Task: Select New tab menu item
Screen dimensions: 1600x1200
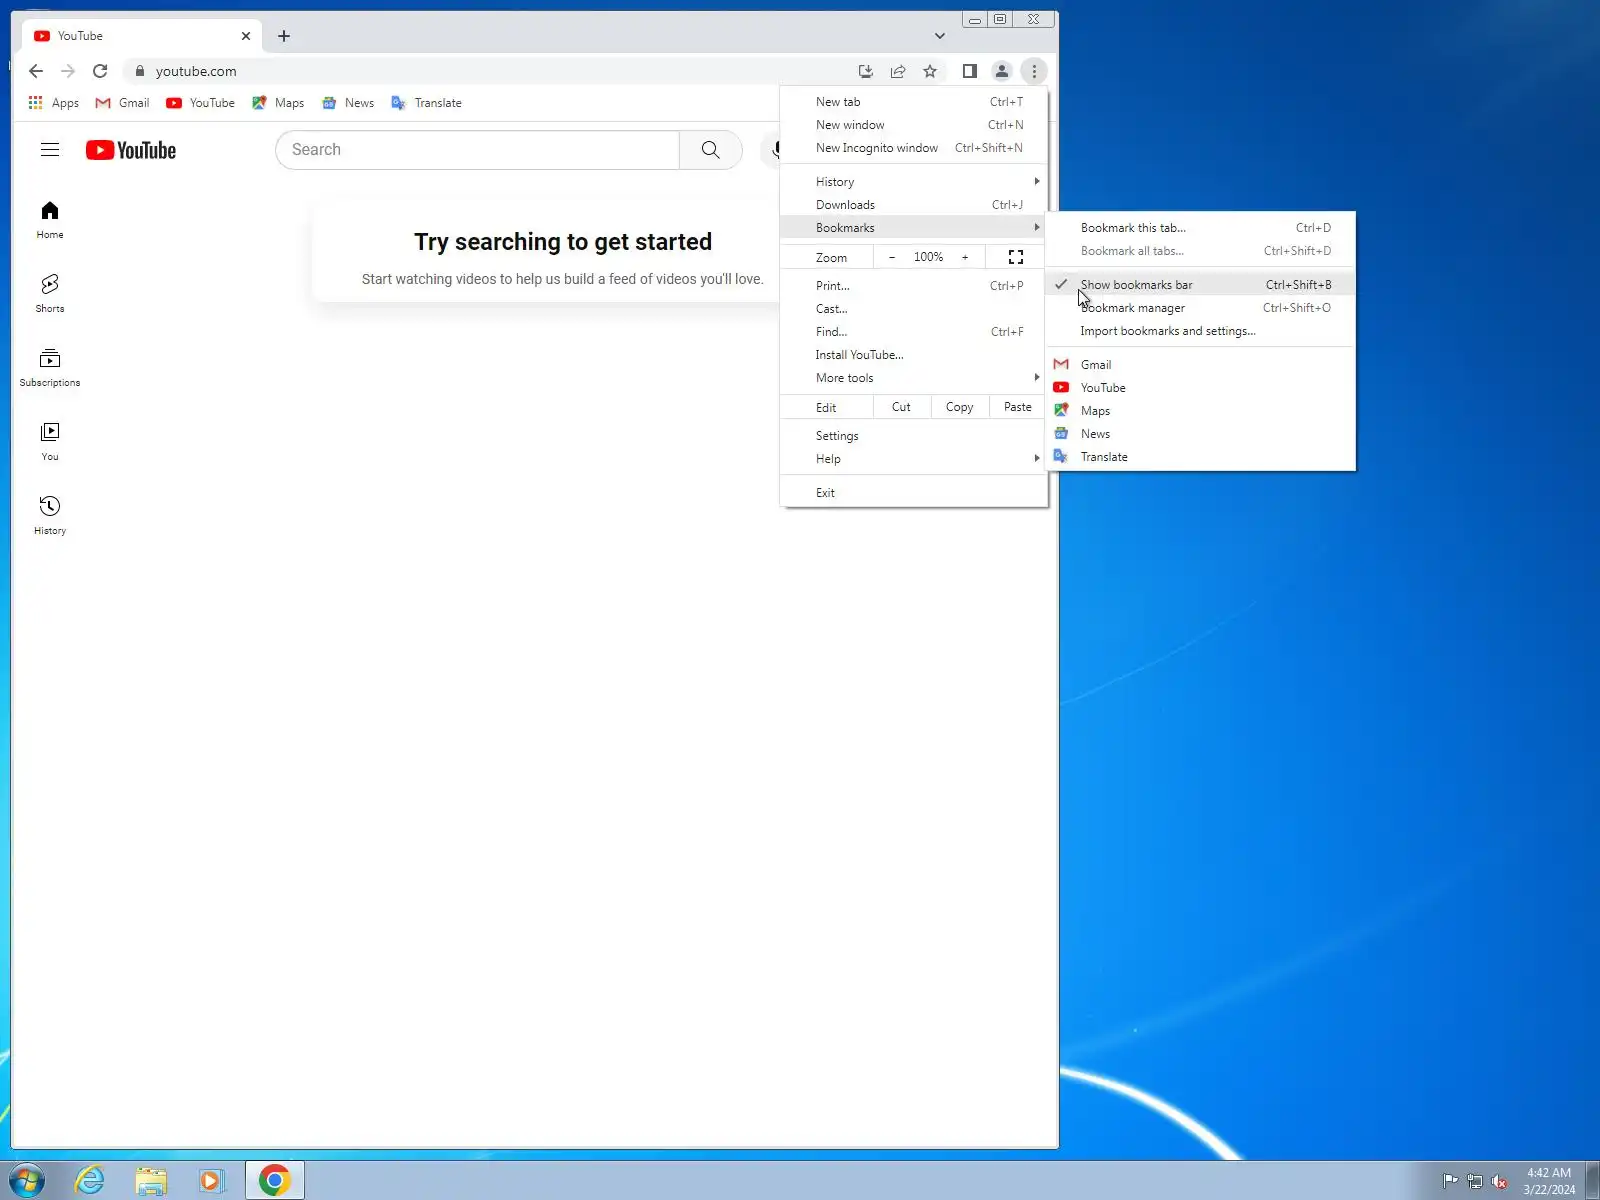Action: point(914,102)
